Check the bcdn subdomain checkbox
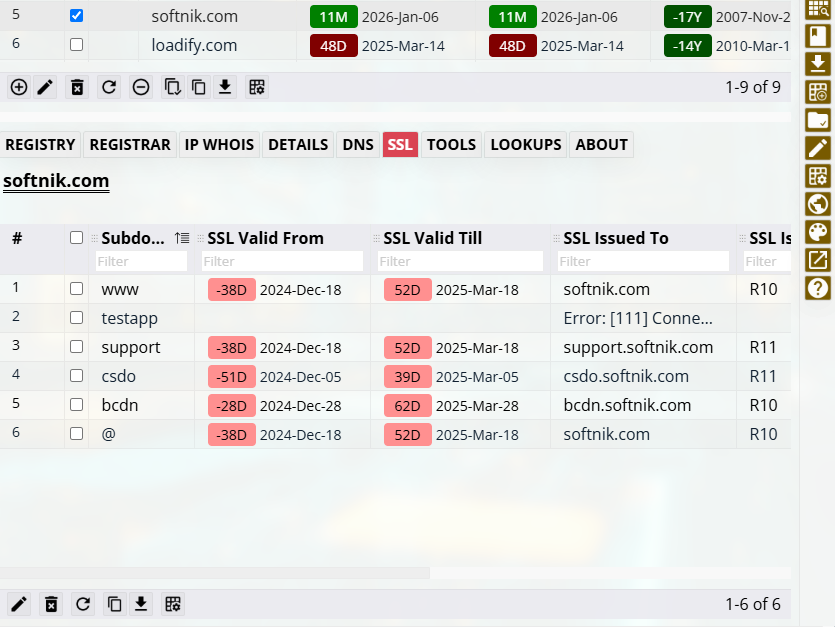The width and height of the screenshot is (835, 627). tap(77, 404)
